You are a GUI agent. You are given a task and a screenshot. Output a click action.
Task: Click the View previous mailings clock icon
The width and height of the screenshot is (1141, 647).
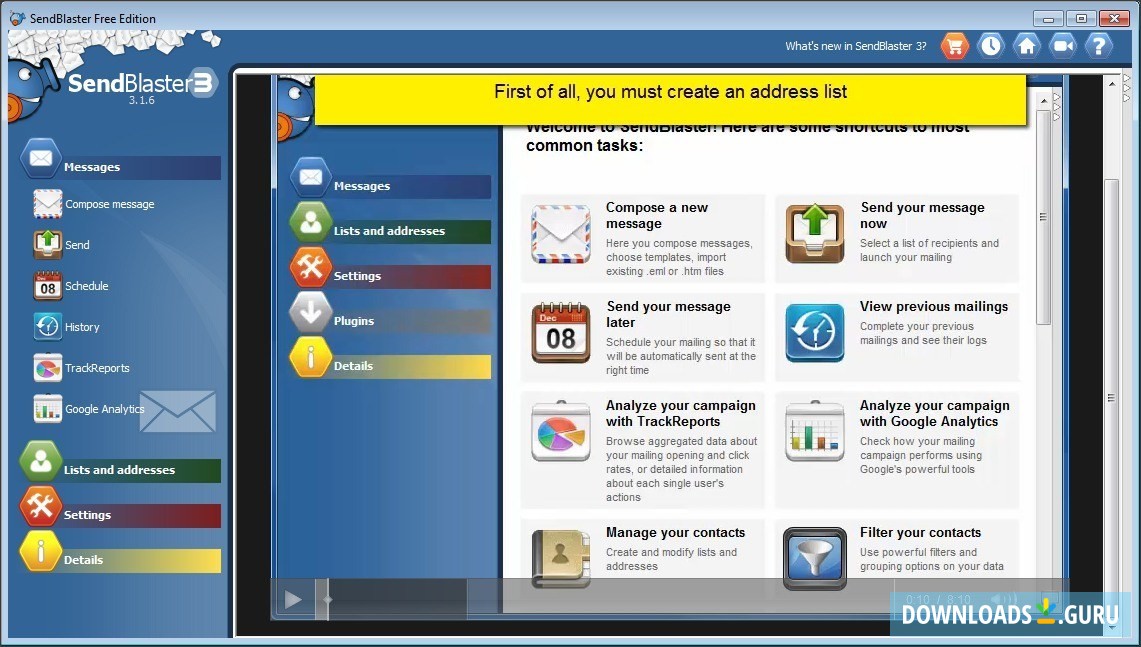[815, 333]
